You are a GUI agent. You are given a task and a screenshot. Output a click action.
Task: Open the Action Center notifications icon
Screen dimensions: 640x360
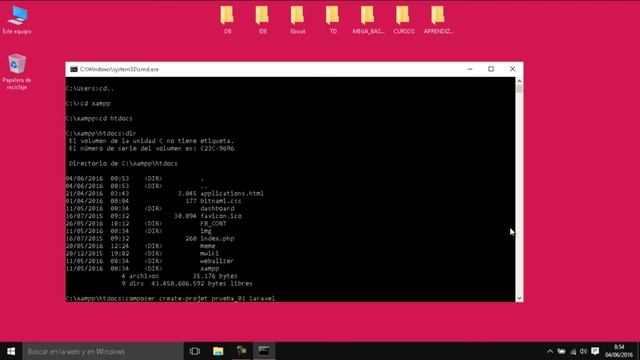coord(595,351)
